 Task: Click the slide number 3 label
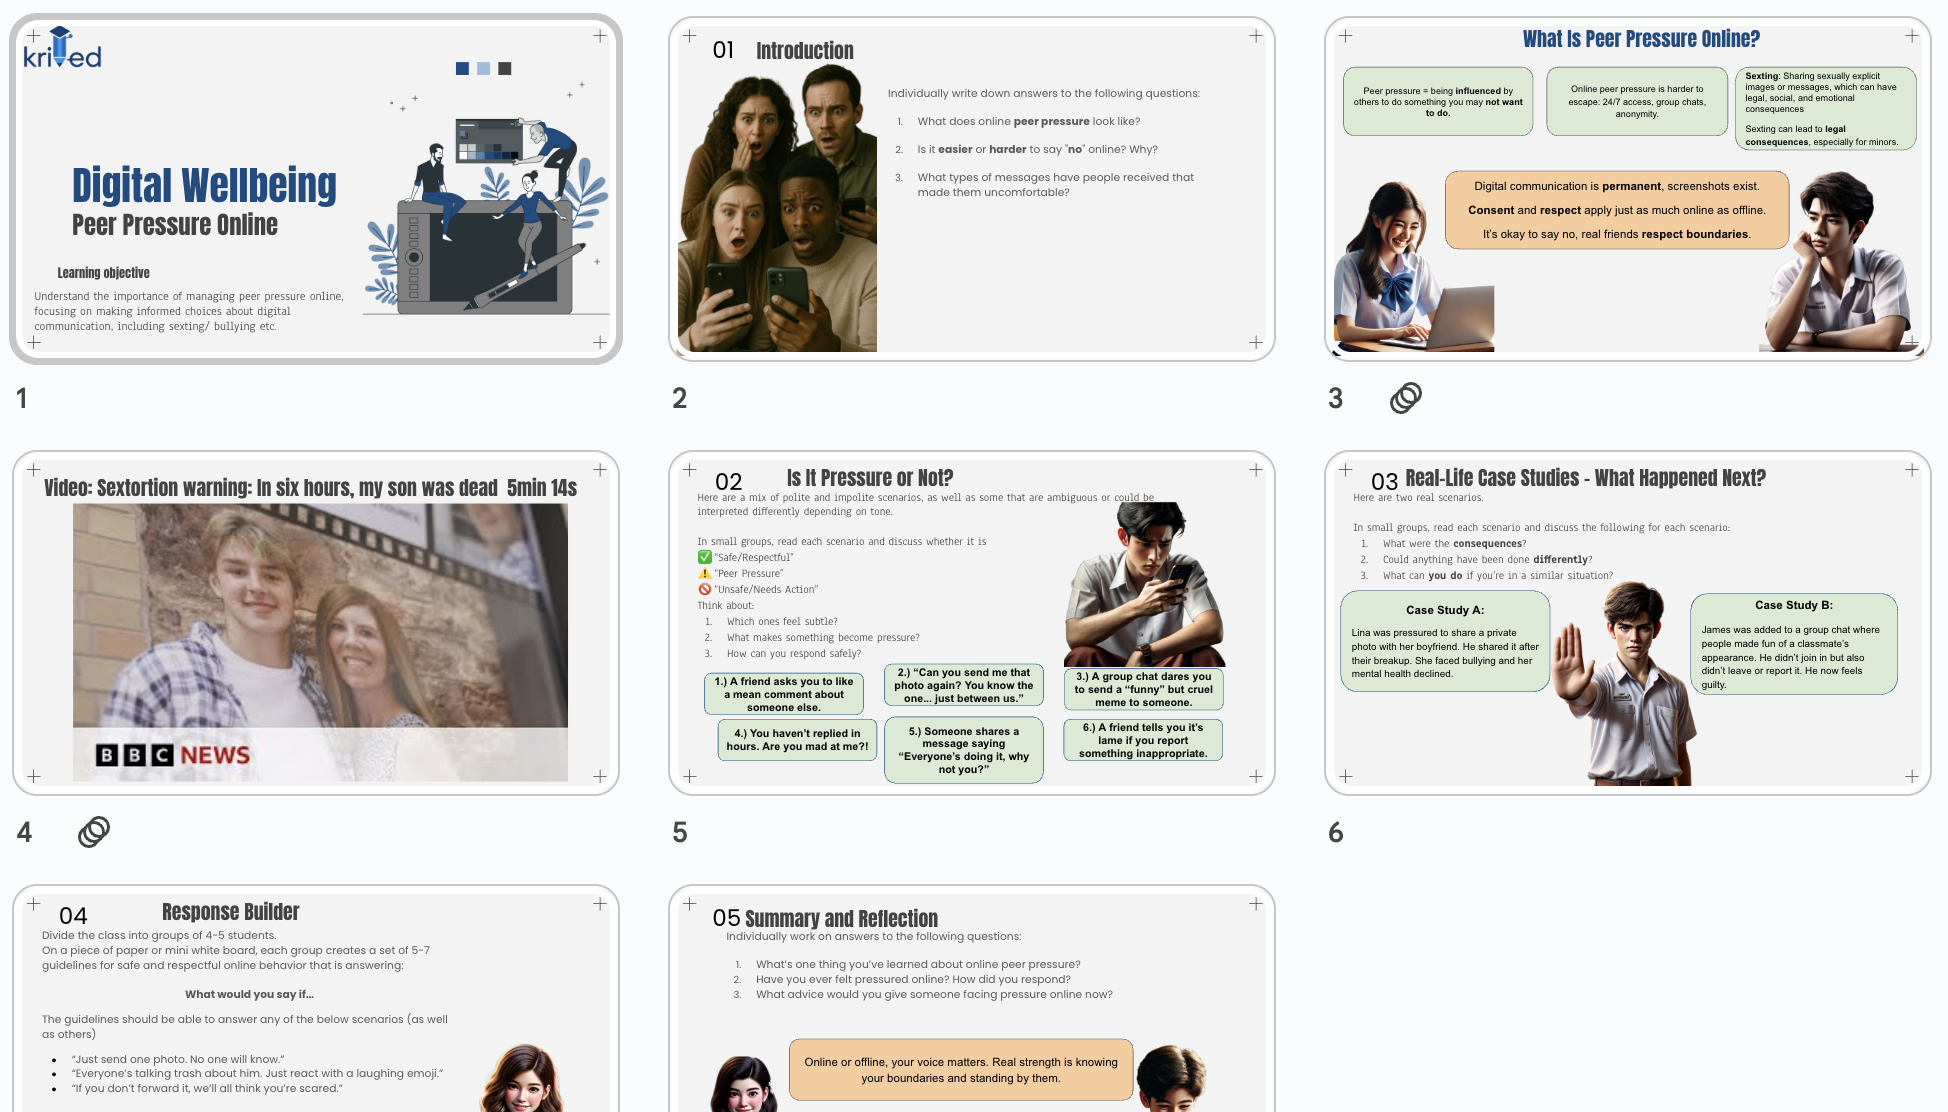[x=1338, y=398]
